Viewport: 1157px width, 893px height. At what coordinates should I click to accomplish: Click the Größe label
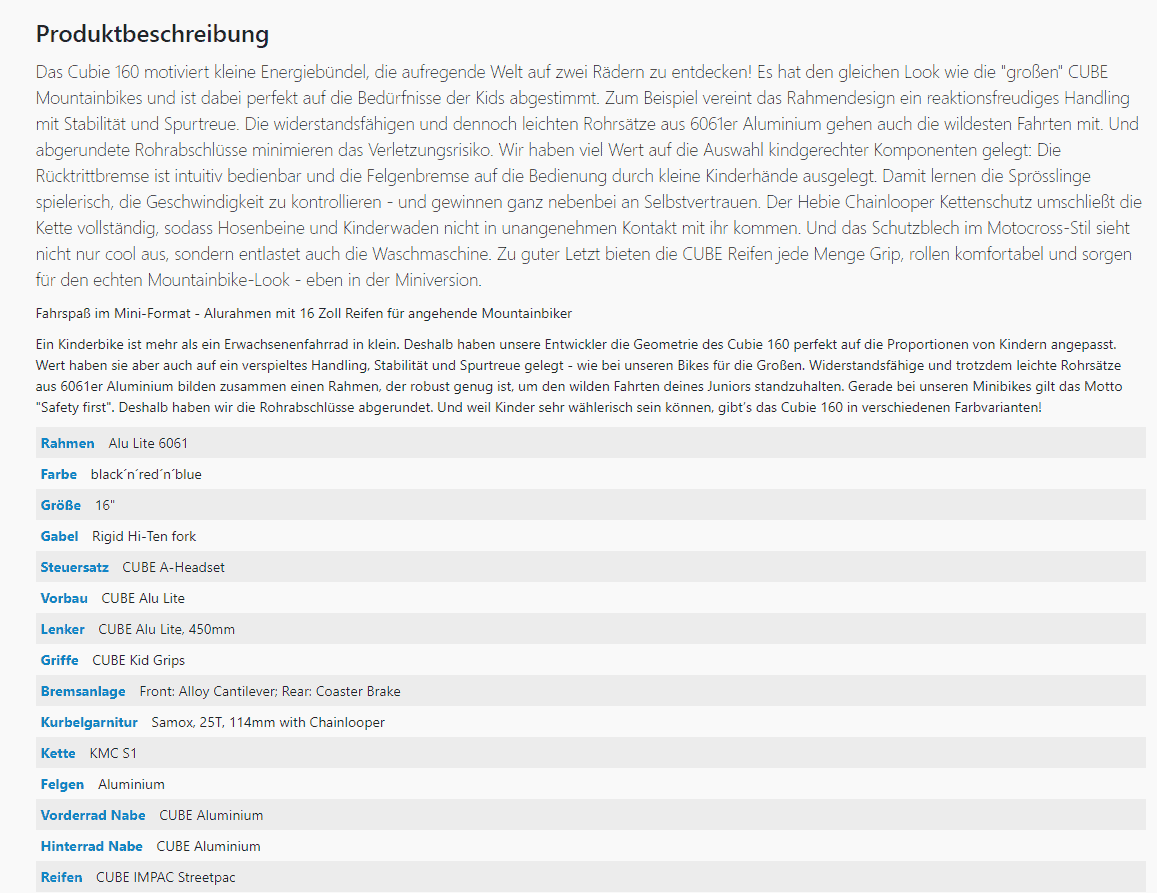tap(60, 505)
